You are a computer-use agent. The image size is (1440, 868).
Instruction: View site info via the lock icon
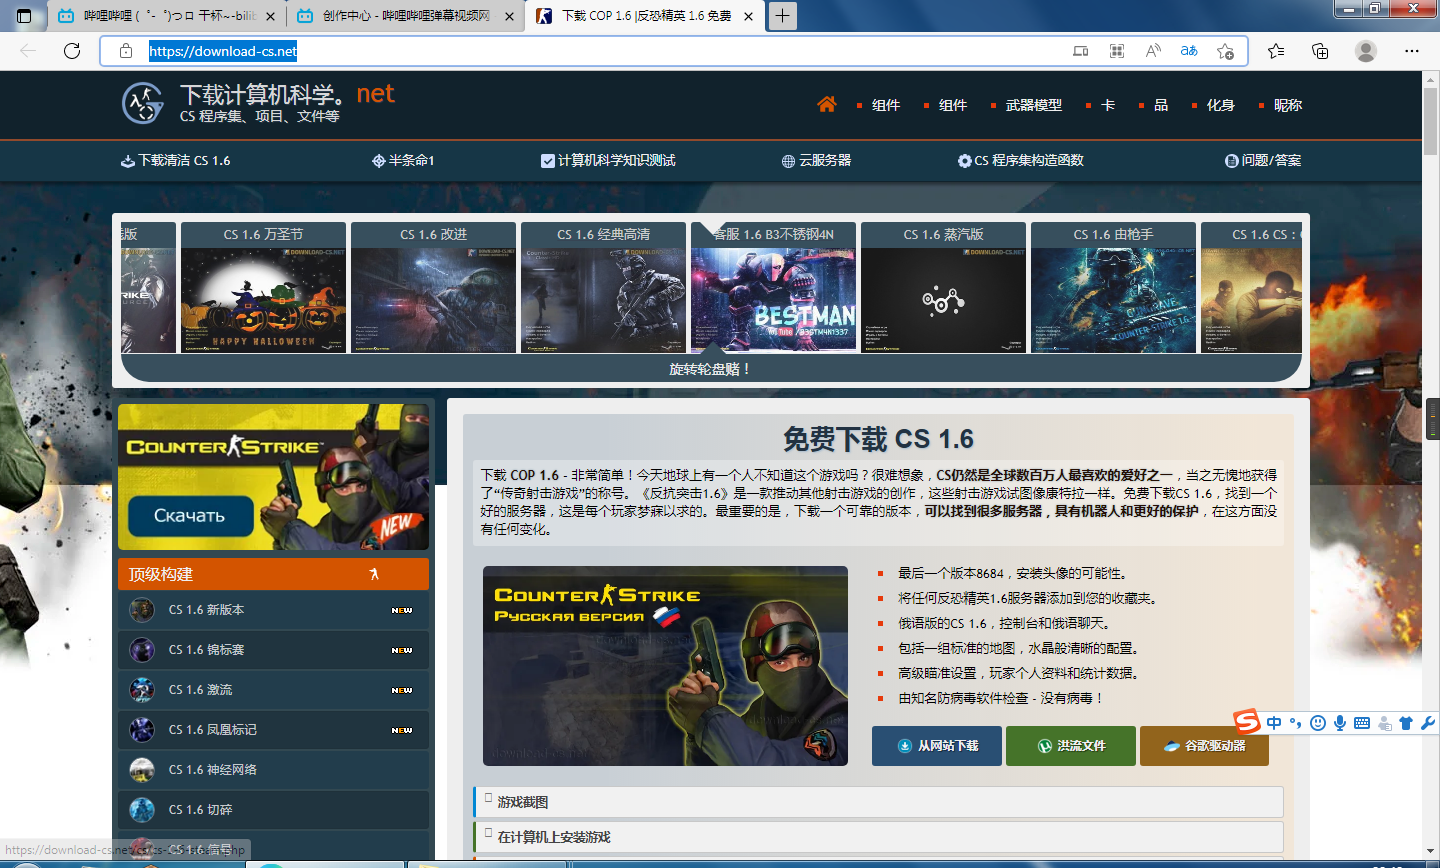[126, 51]
